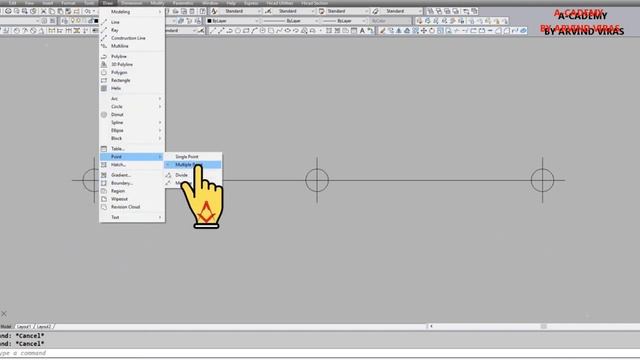Choose Rectangle from the Draw menu
The height and width of the screenshot is (360, 640).
tap(132, 80)
